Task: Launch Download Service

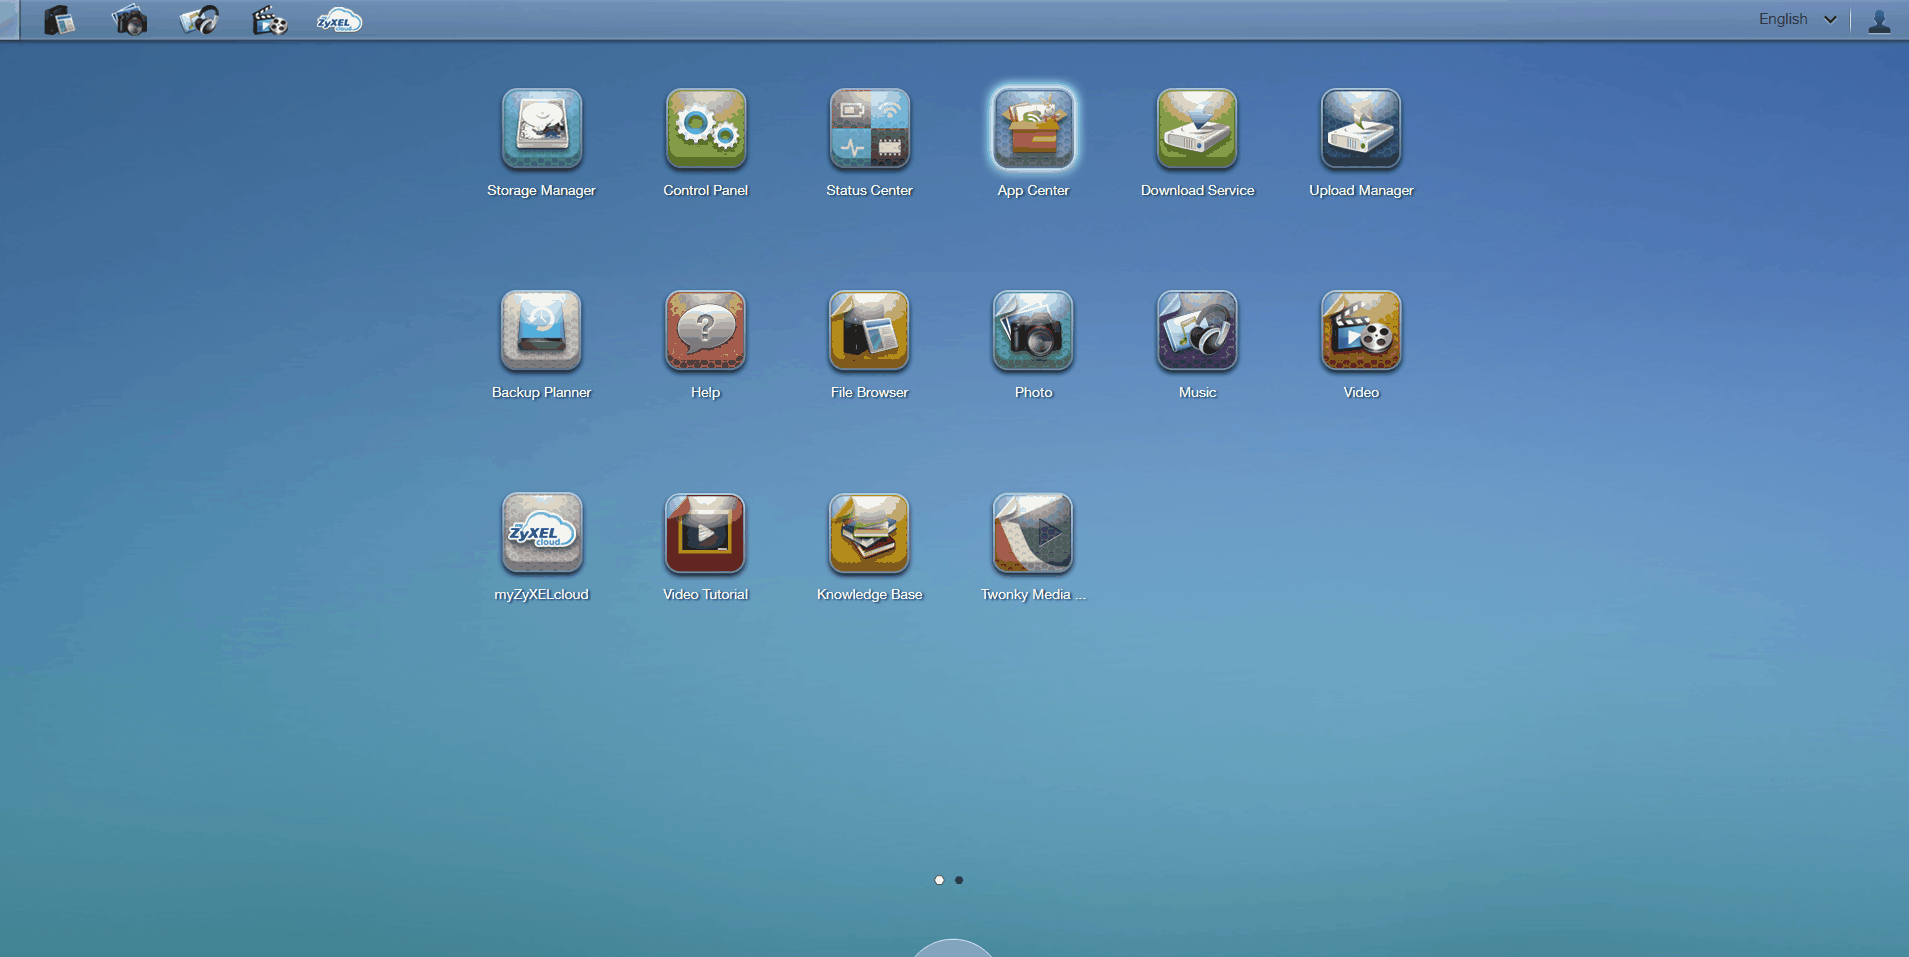Action: [1197, 128]
